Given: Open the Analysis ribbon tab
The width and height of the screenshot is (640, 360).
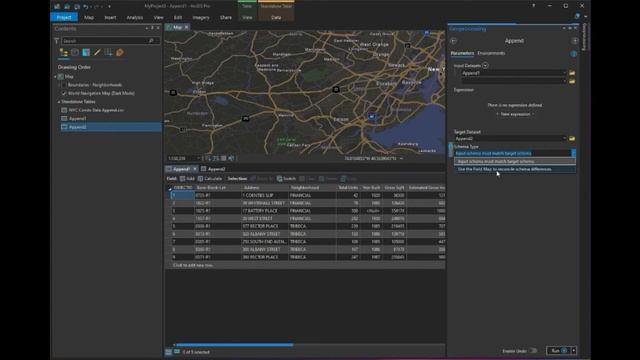Looking at the screenshot, I should [x=135, y=18].
